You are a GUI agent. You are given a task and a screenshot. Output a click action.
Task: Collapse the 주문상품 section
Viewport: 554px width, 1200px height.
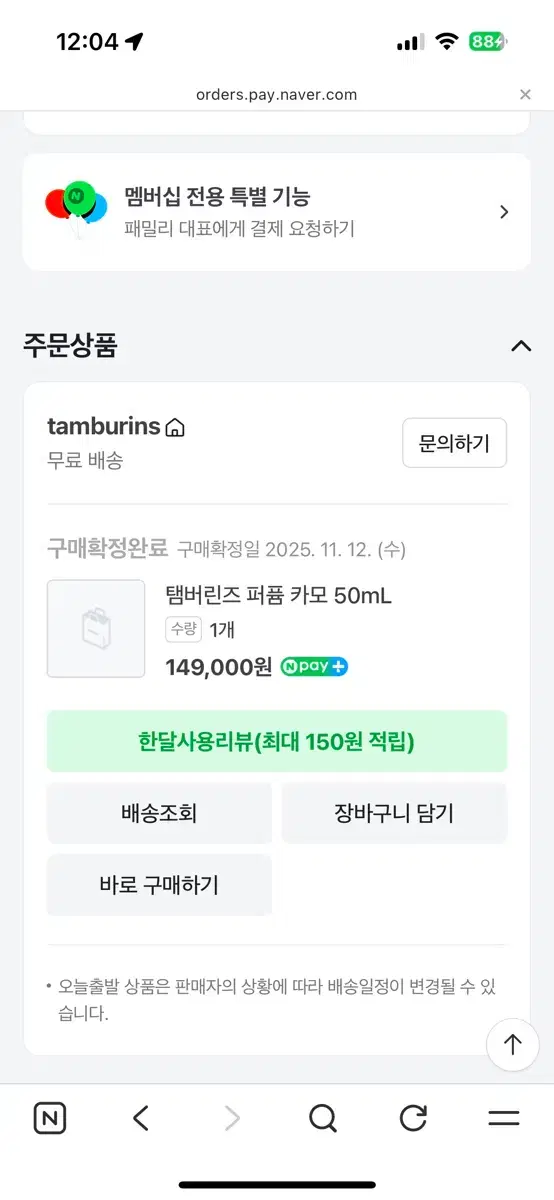tap(521, 346)
